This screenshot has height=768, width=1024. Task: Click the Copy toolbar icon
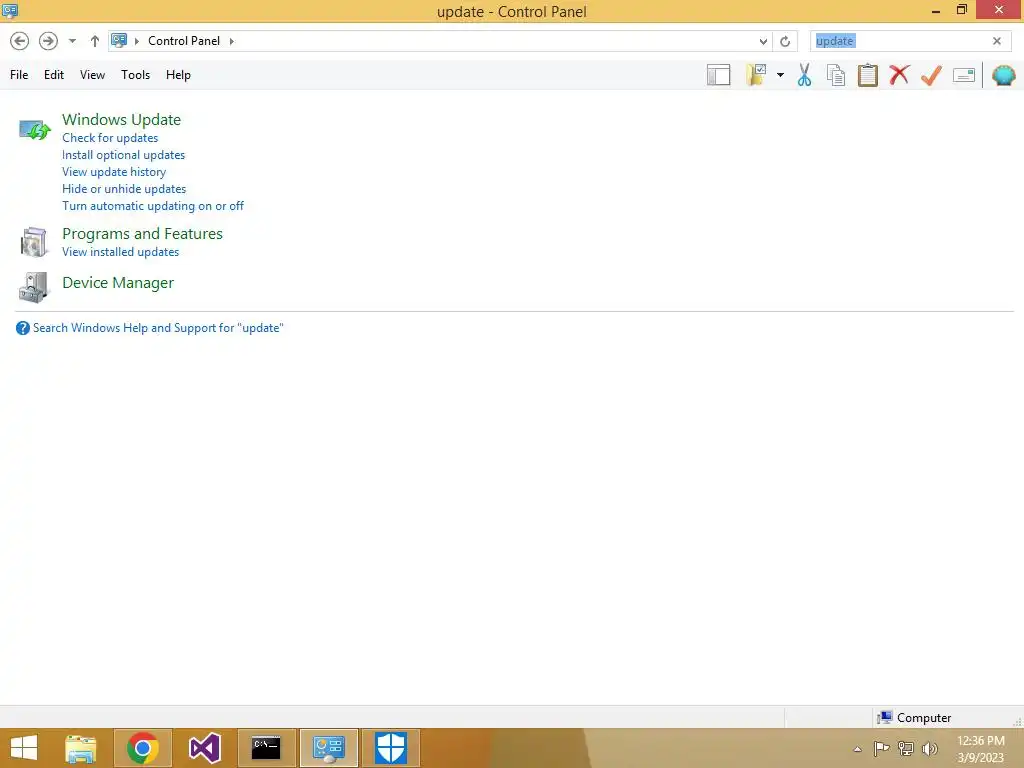pos(836,75)
